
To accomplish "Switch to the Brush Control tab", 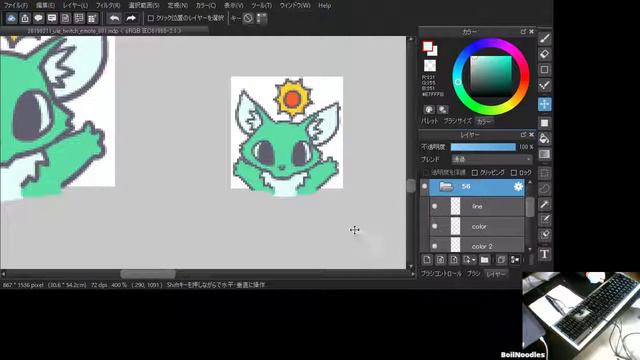I will point(441,274).
